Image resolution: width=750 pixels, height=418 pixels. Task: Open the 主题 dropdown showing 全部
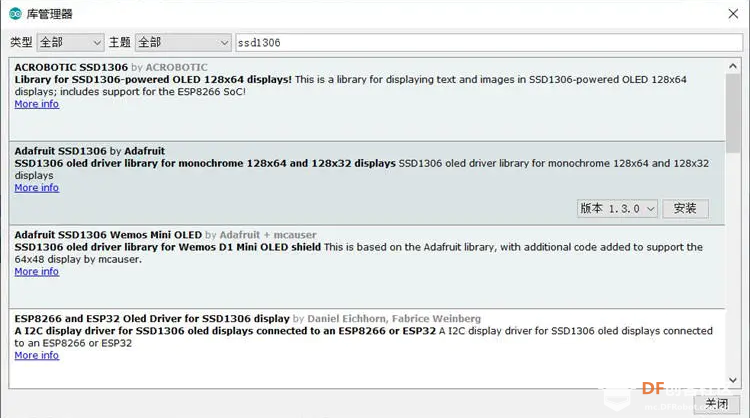(183, 43)
